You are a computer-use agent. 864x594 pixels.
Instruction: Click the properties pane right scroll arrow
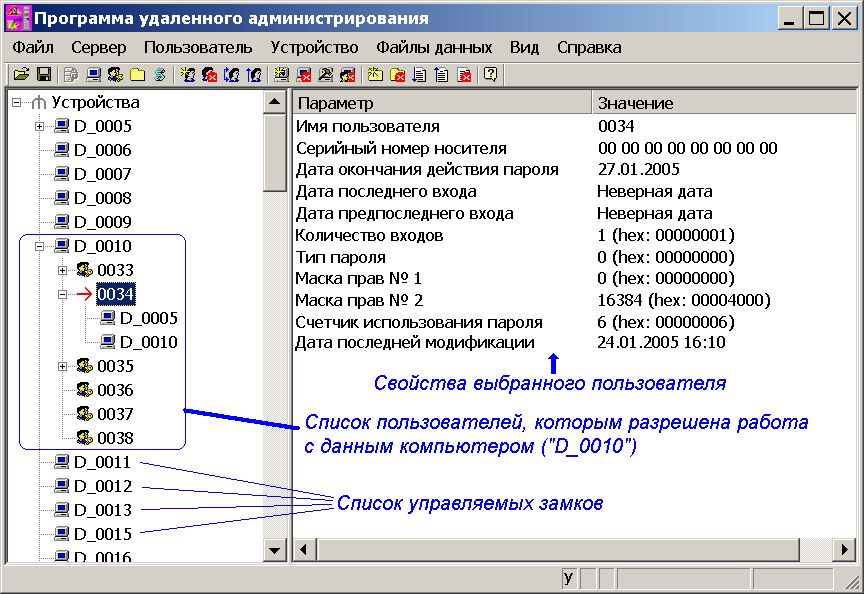pyautogui.click(x=845, y=549)
